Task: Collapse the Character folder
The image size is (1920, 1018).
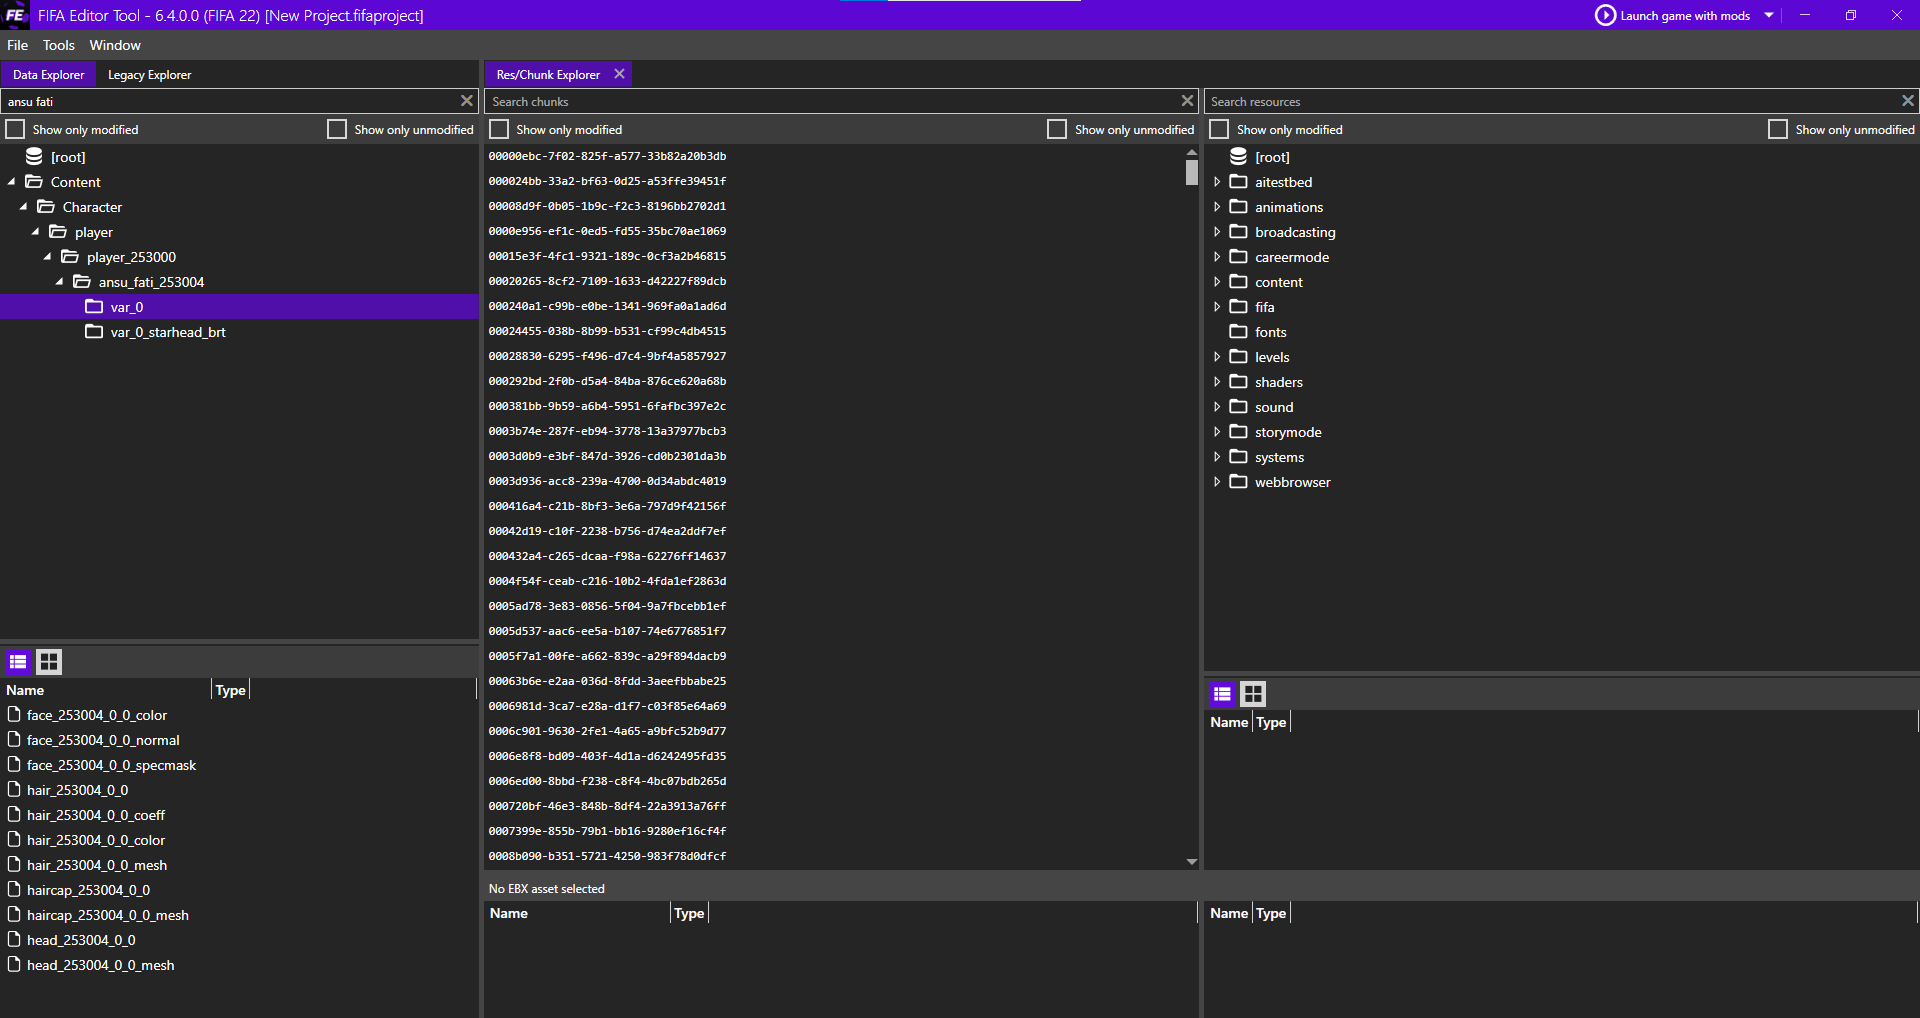Action: (x=22, y=206)
